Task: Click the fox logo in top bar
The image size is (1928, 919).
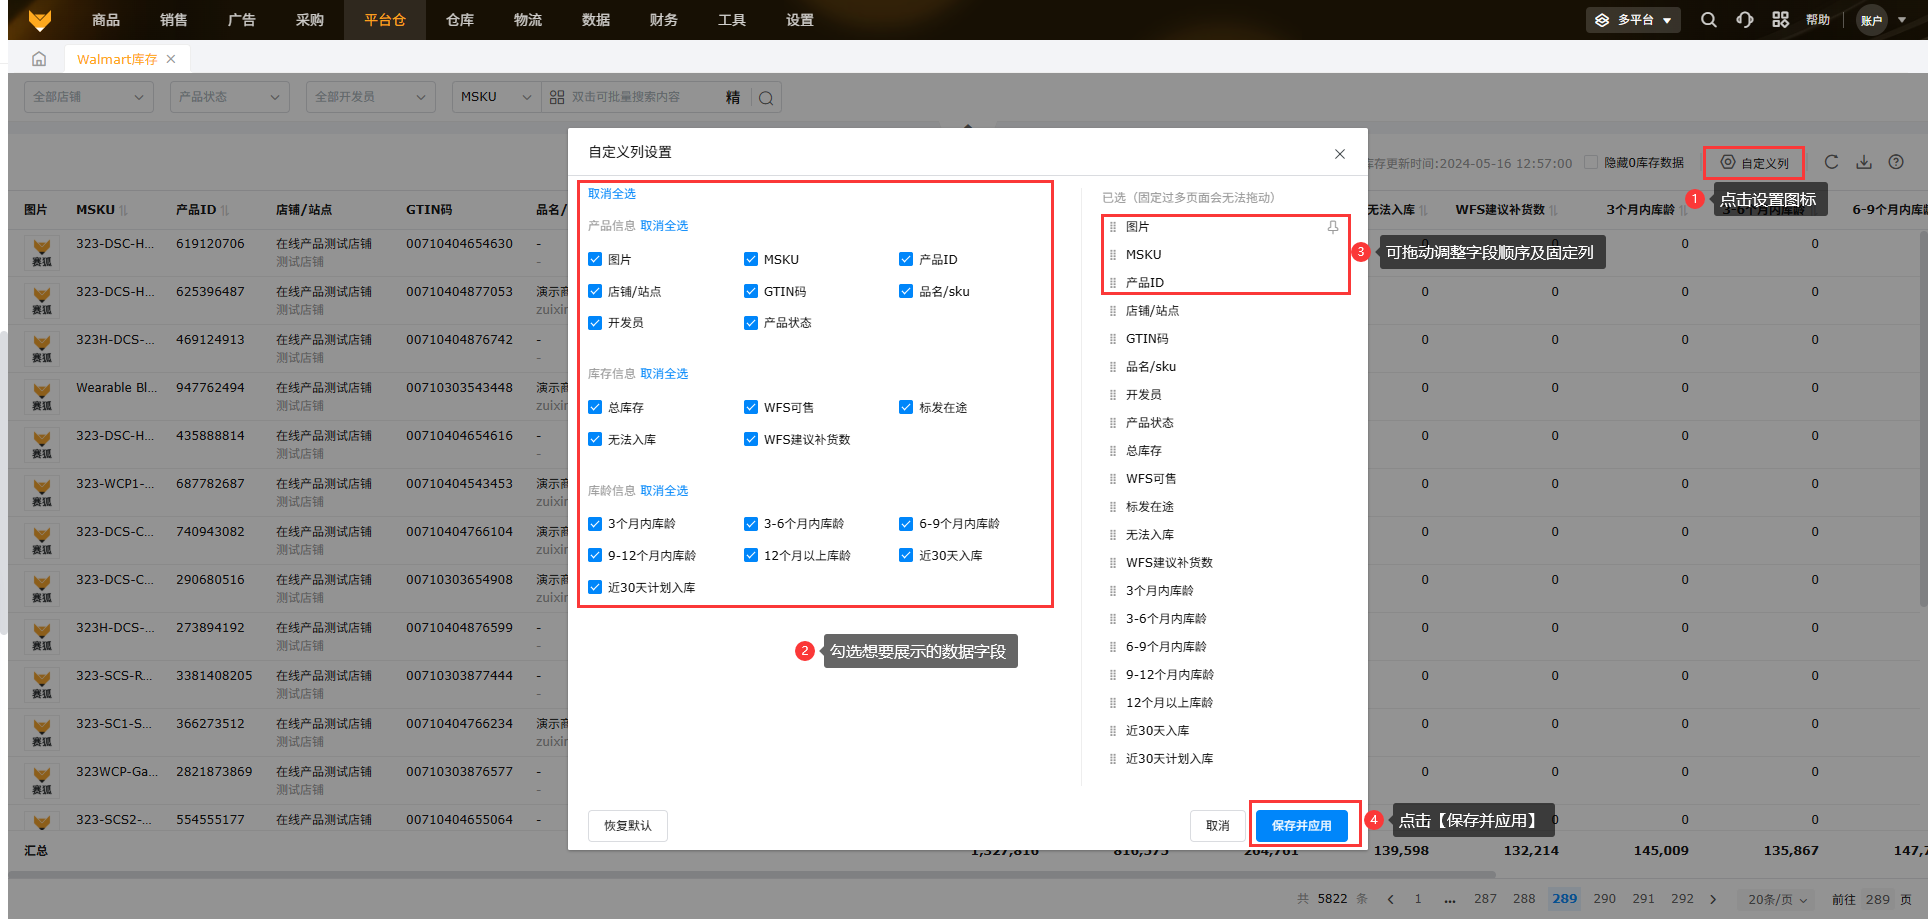Action: pyautogui.click(x=40, y=20)
